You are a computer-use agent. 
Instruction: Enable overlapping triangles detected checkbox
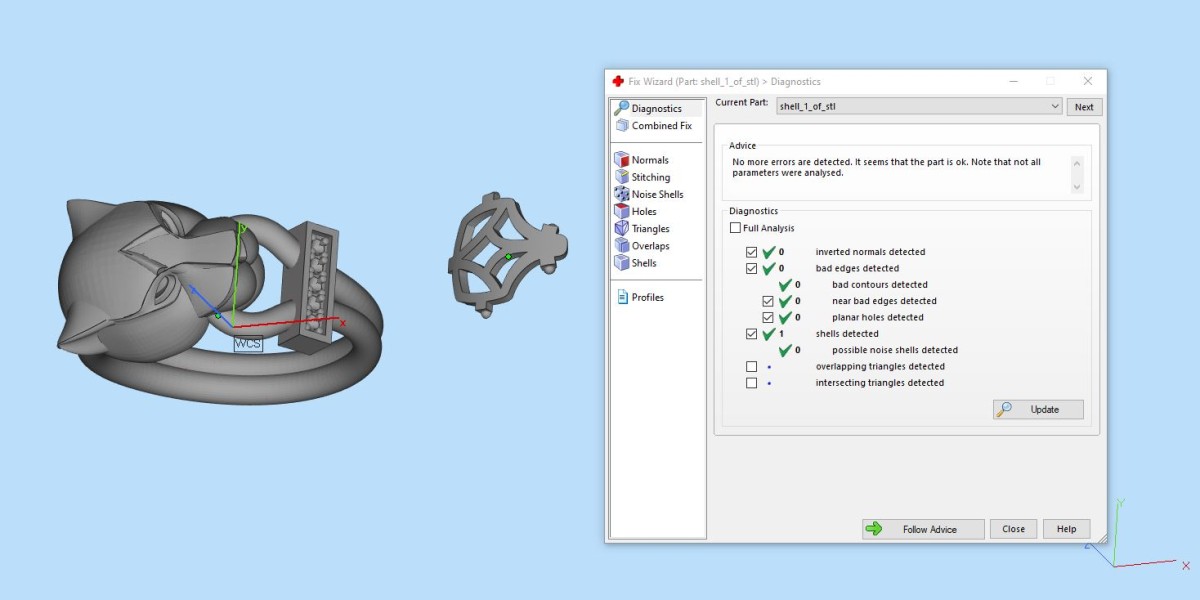[752, 367]
